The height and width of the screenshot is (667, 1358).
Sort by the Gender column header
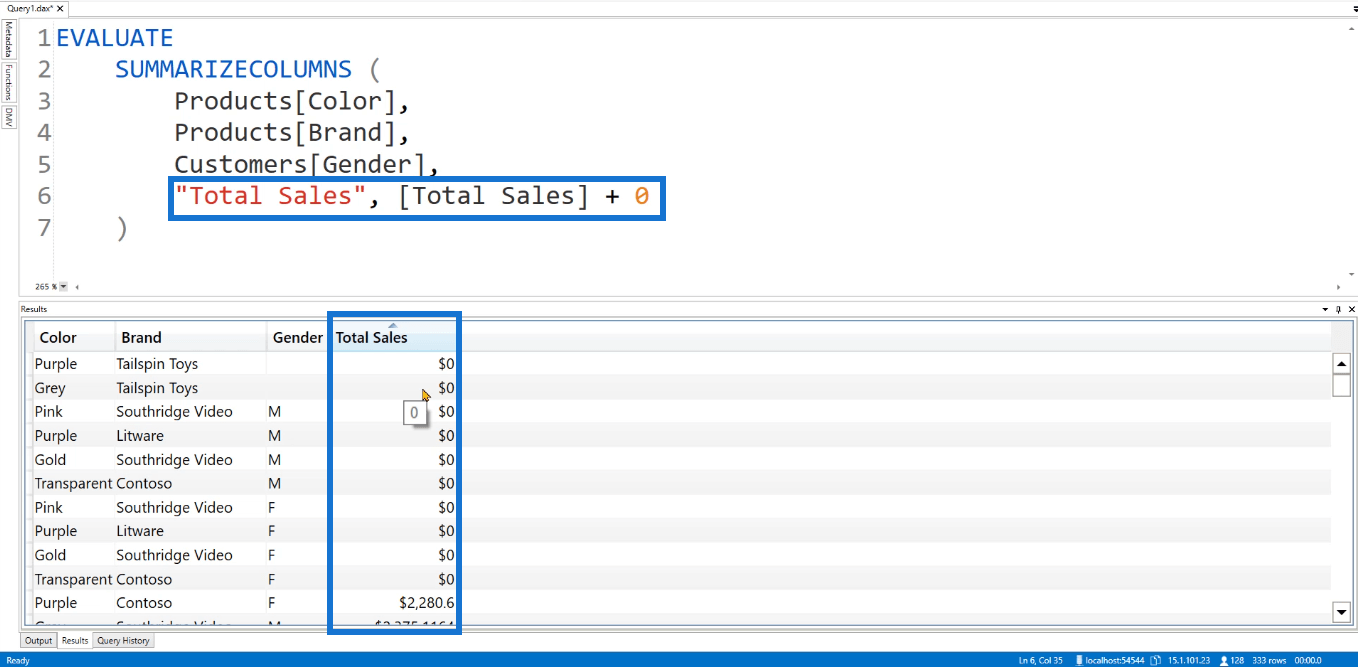coord(298,338)
